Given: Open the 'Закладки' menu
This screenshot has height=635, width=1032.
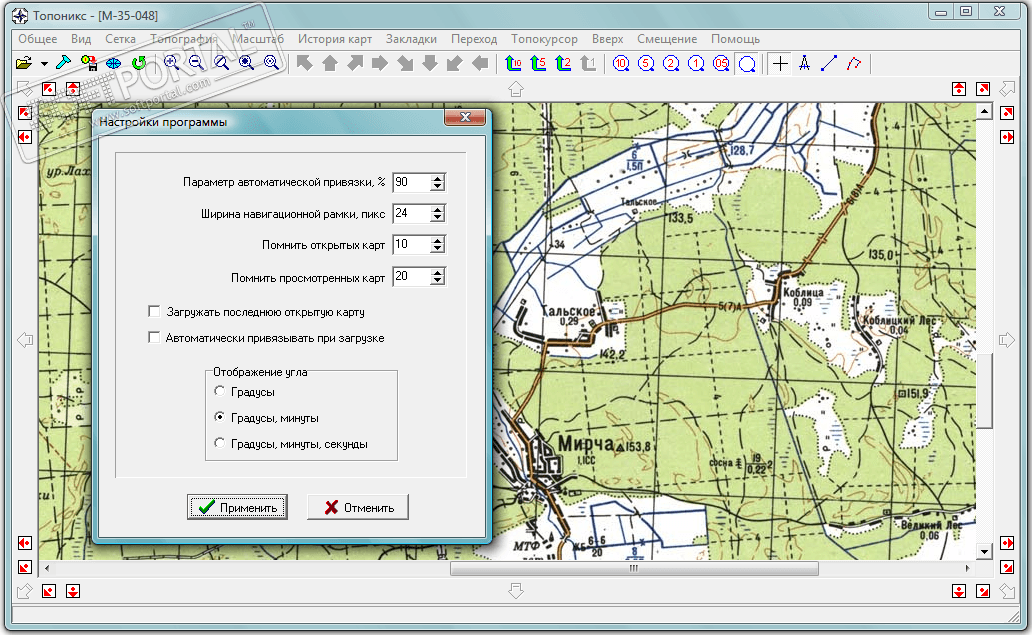Looking at the screenshot, I should (x=411, y=39).
